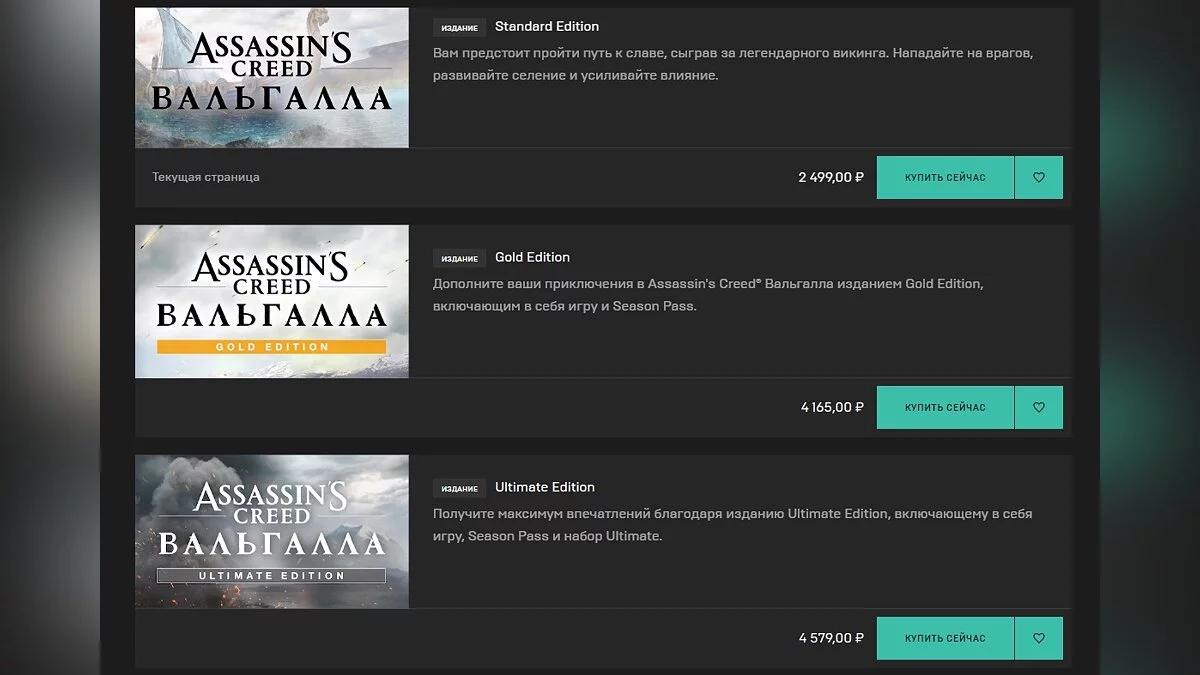Image resolution: width=1200 pixels, height=675 pixels.
Task: Click the Gold Edition title
Action: click(x=532, y=257)
